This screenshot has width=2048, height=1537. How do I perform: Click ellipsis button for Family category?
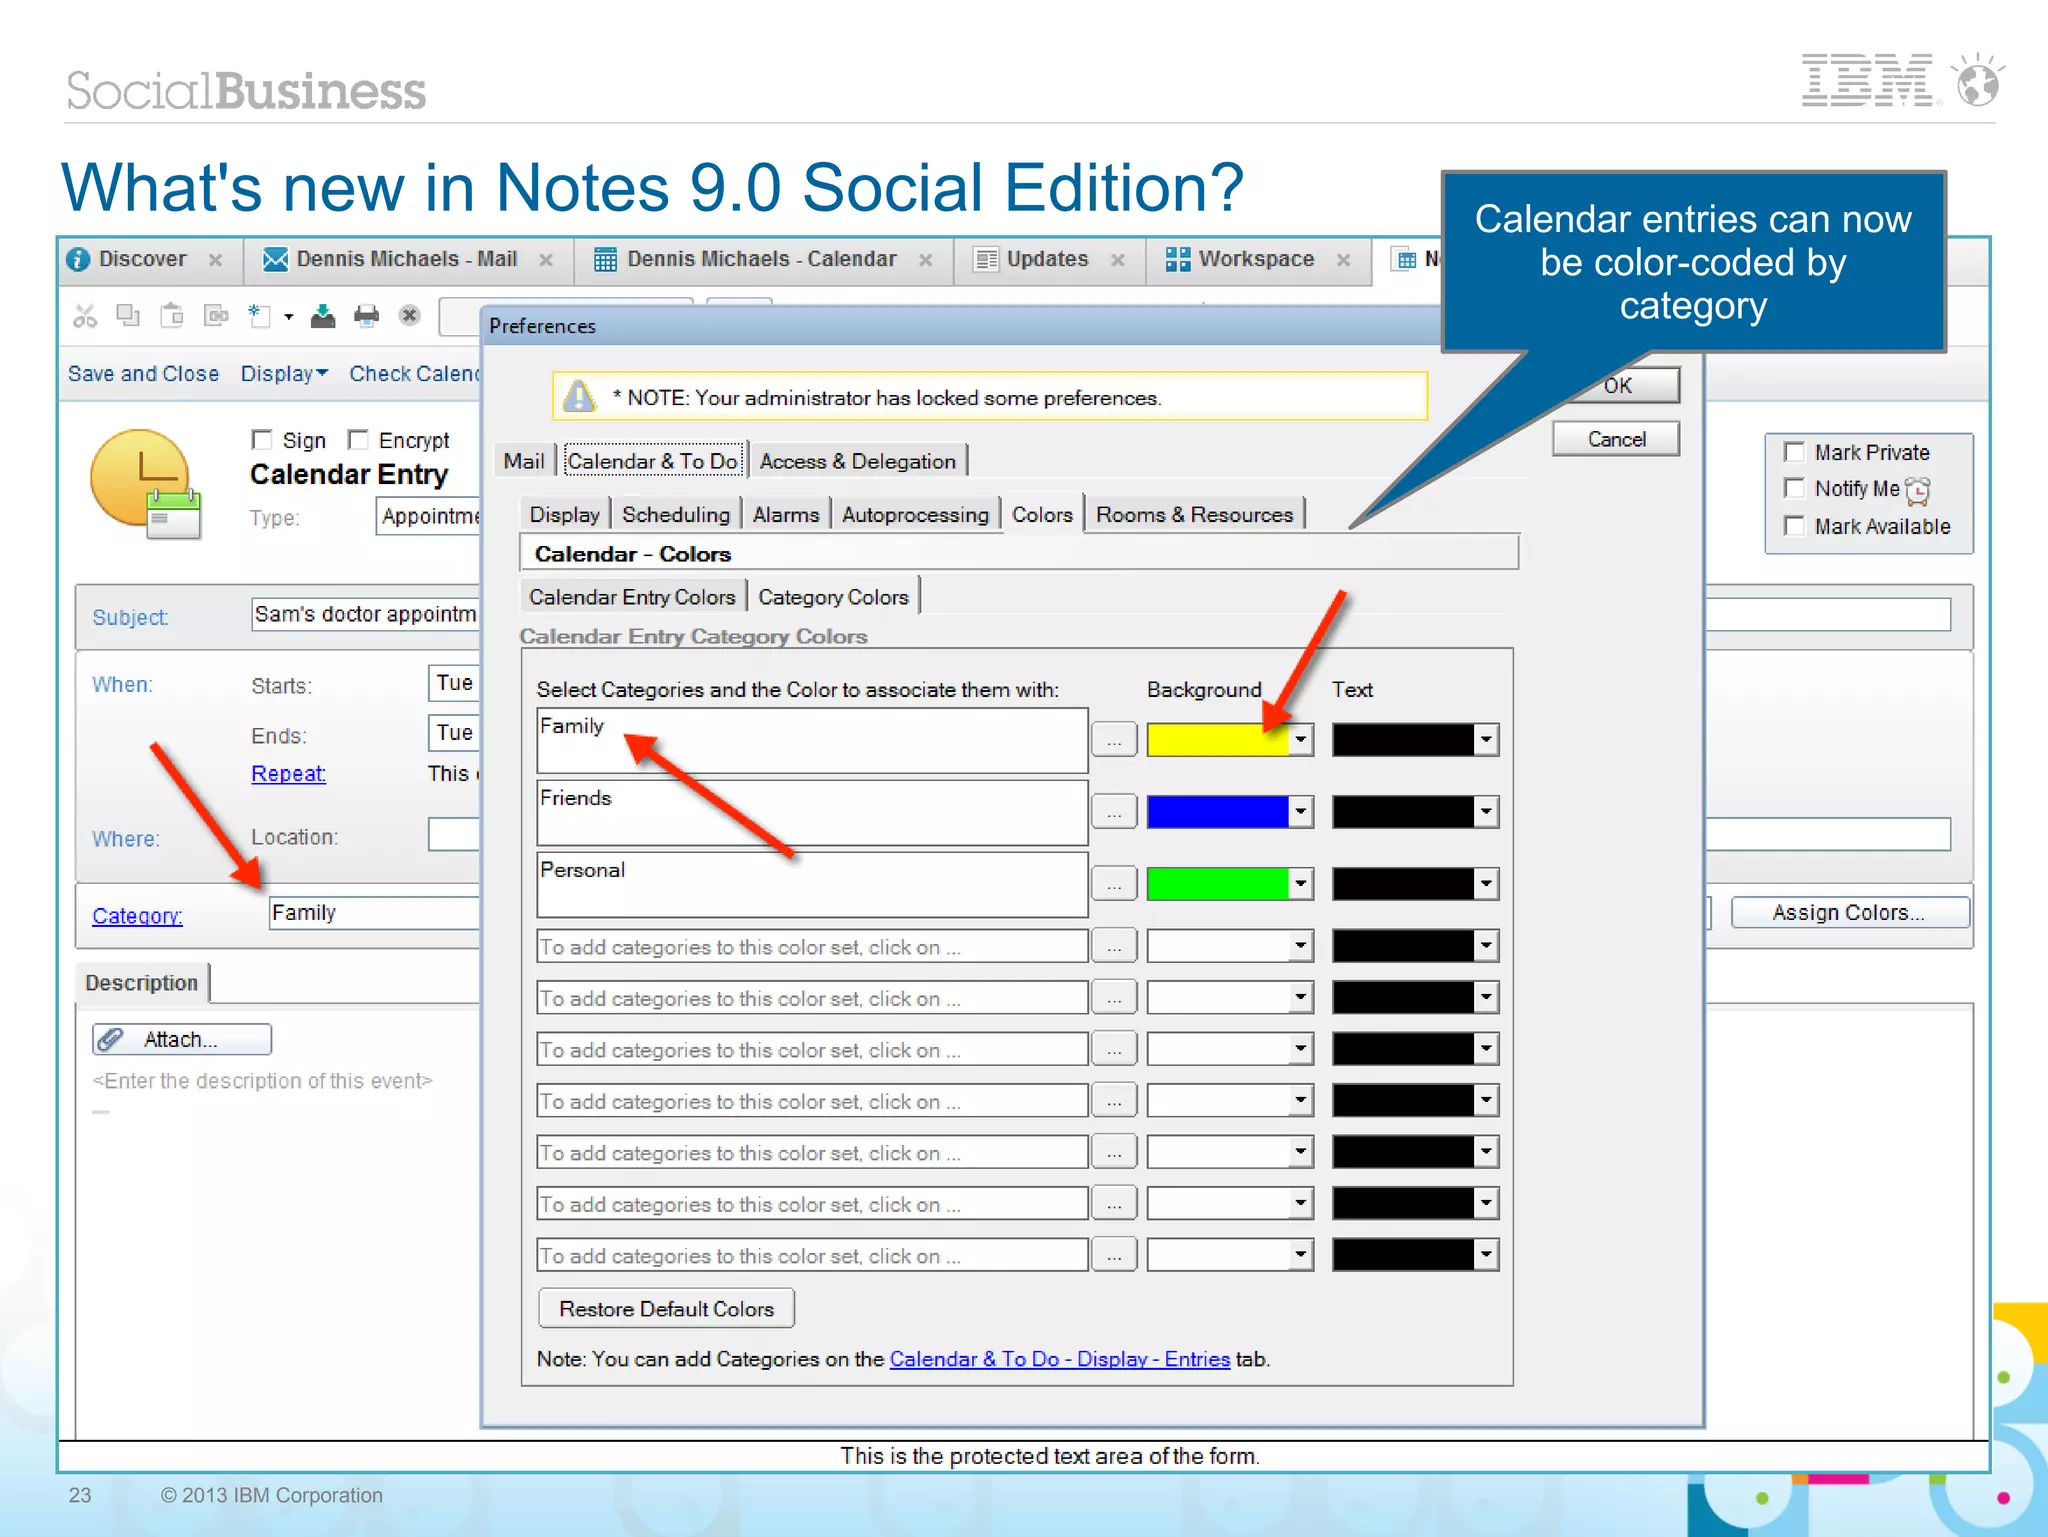coord(1114,740)
